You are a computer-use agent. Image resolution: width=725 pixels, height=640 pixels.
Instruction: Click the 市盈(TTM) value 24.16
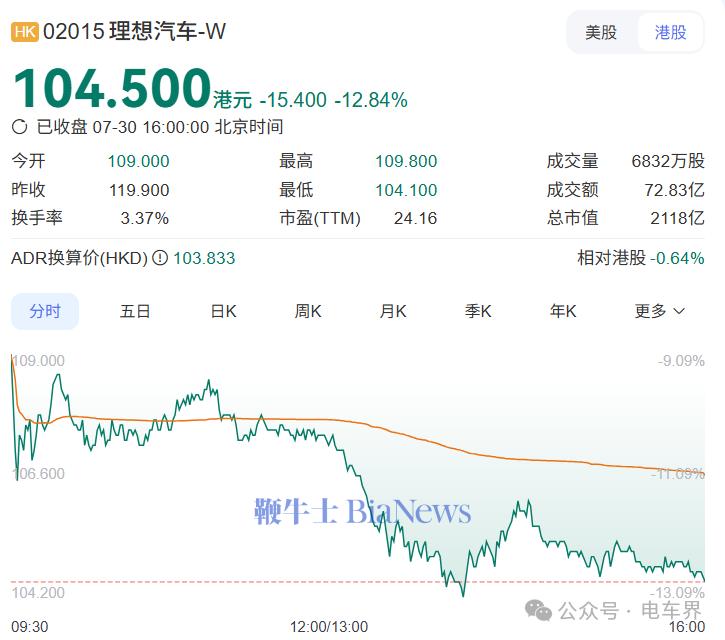[x=415, y=218]
